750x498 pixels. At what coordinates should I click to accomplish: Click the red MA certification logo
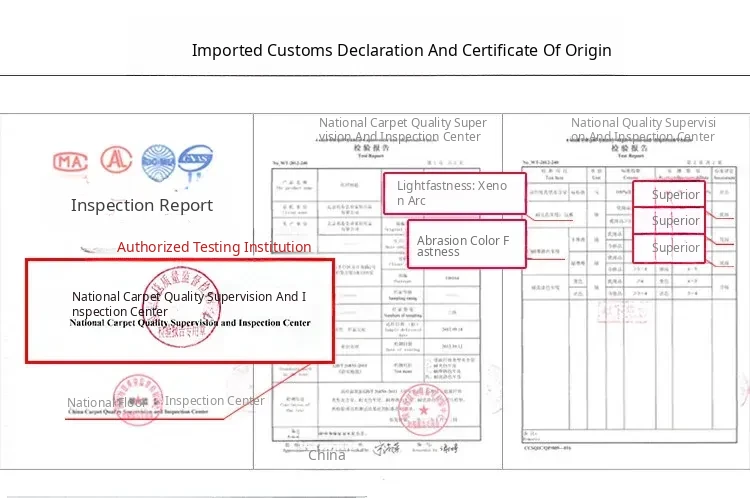pyautogui.click(x=71, y=162)
